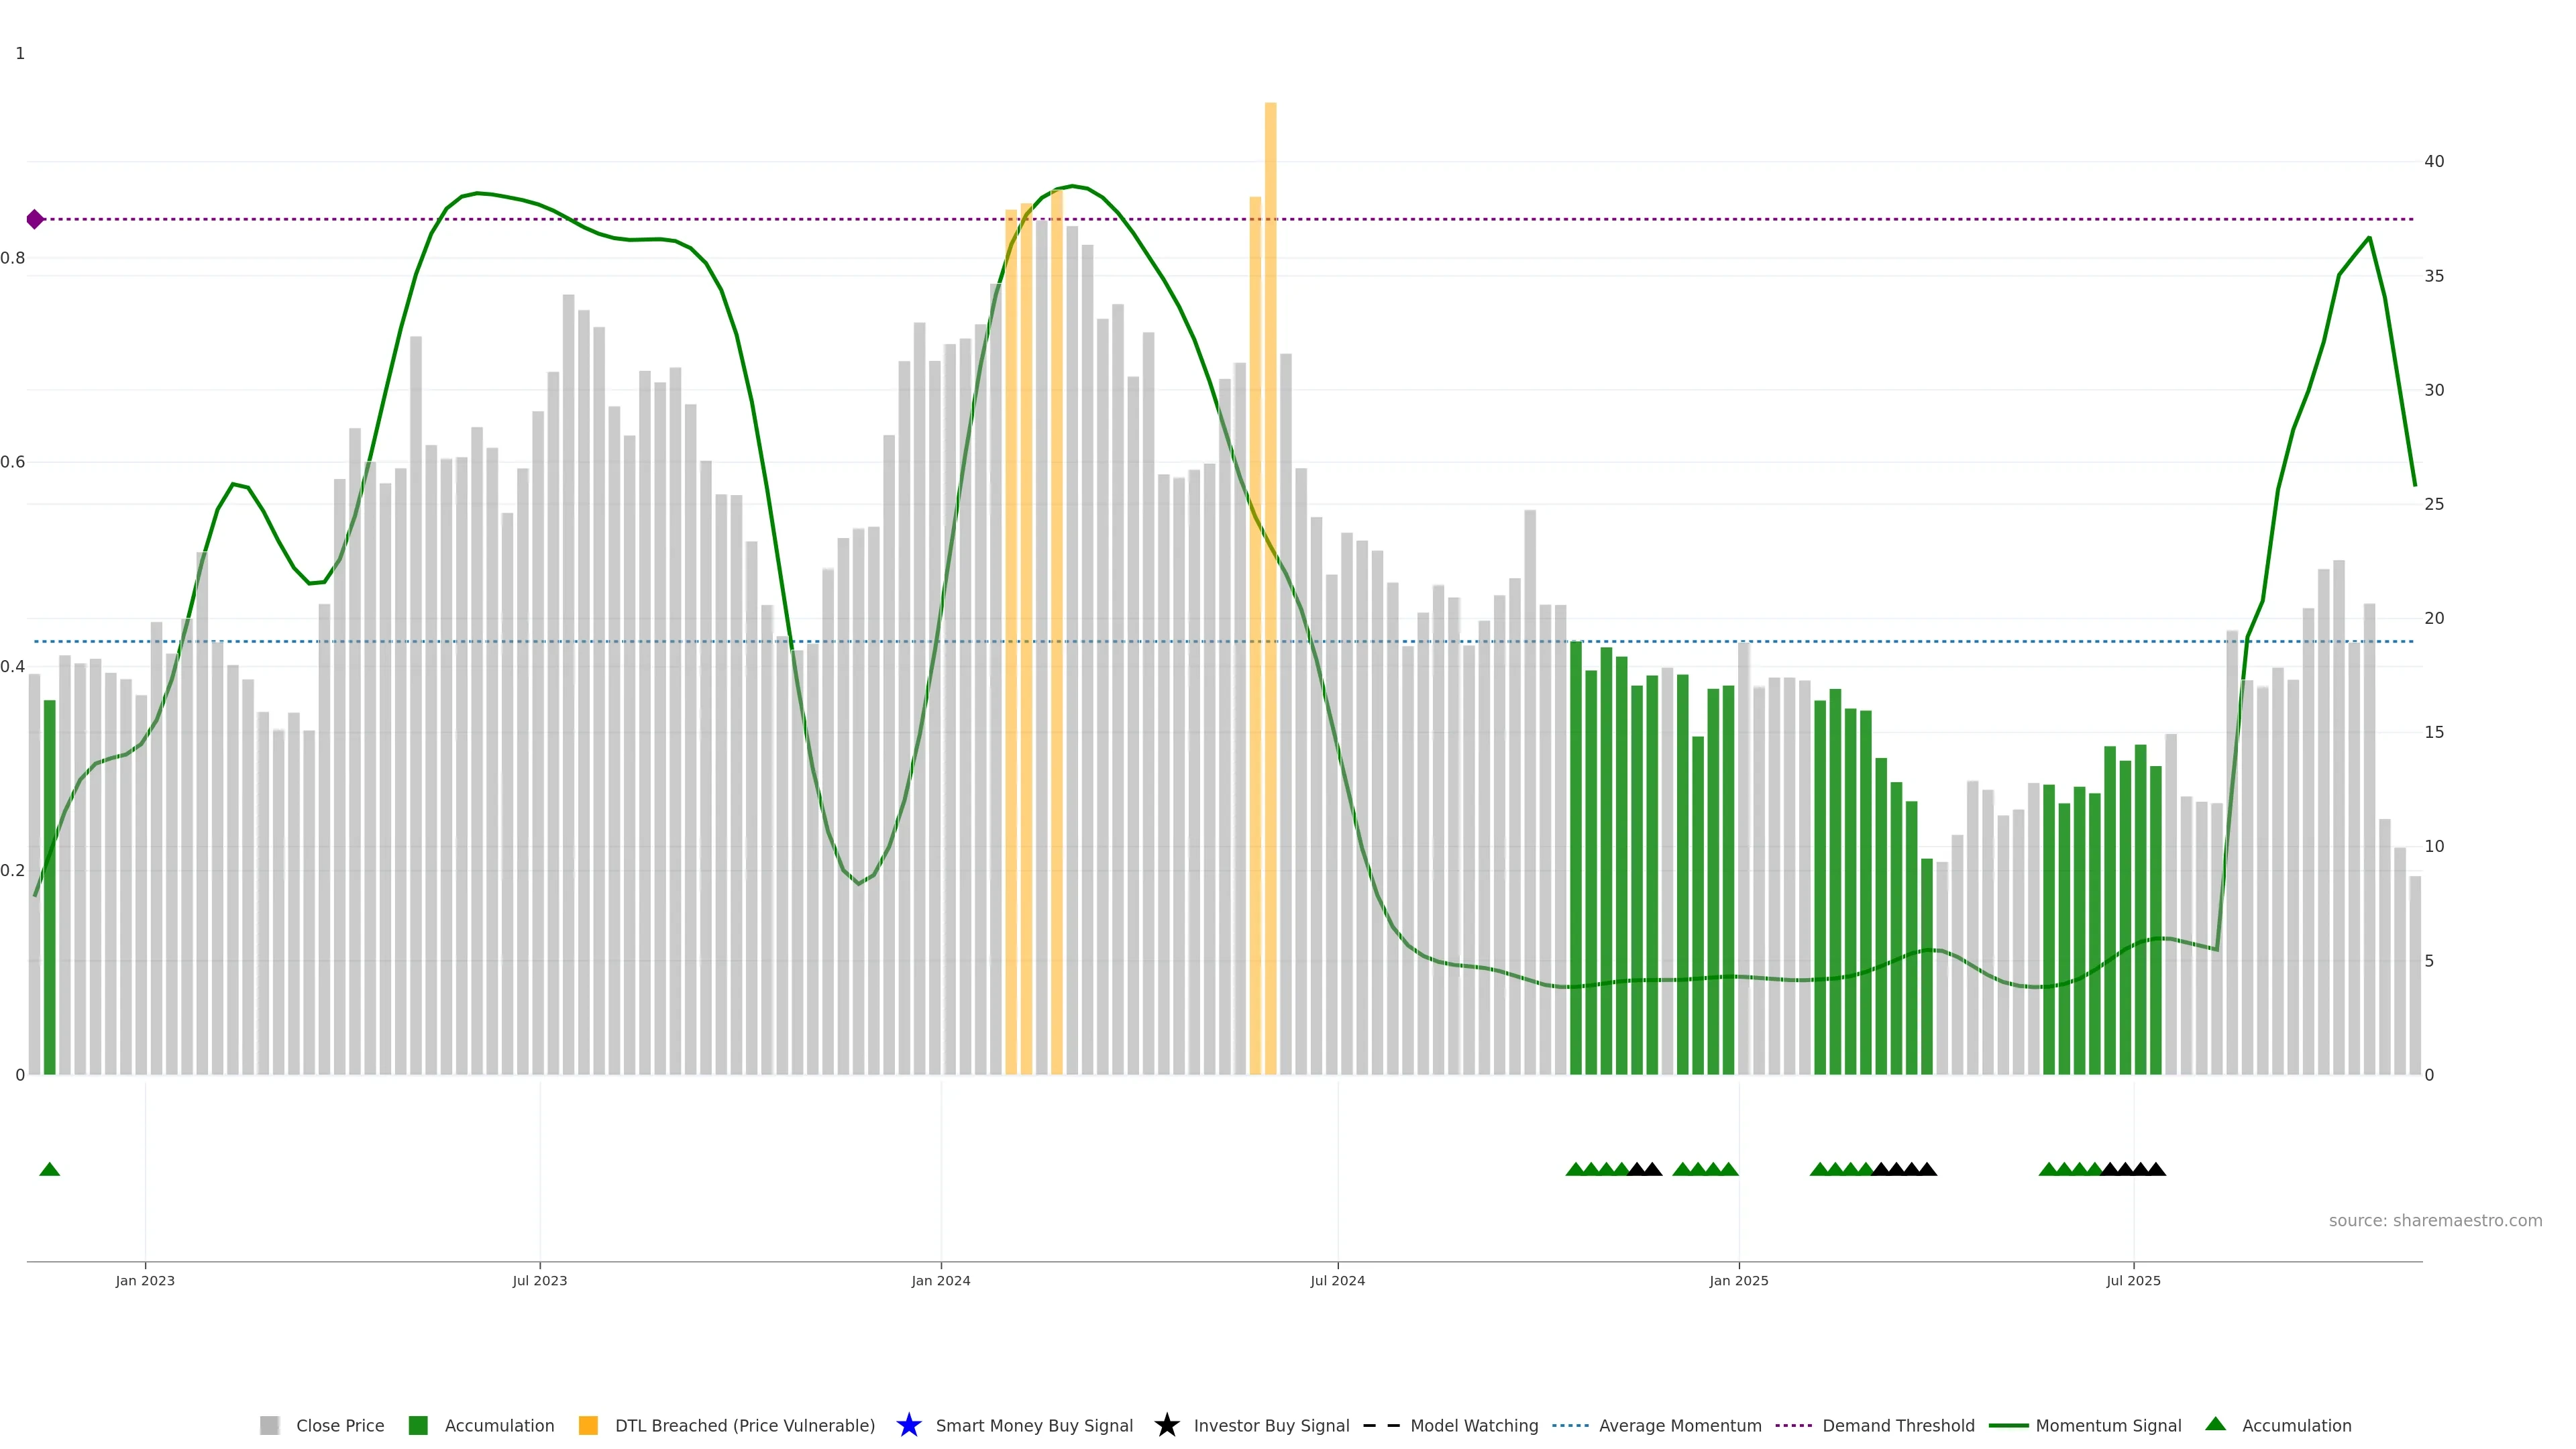Click the purple diamond Demand Threshold marker
Image resolution: width=2576 pixels, height=1449 pixels.
35,219
